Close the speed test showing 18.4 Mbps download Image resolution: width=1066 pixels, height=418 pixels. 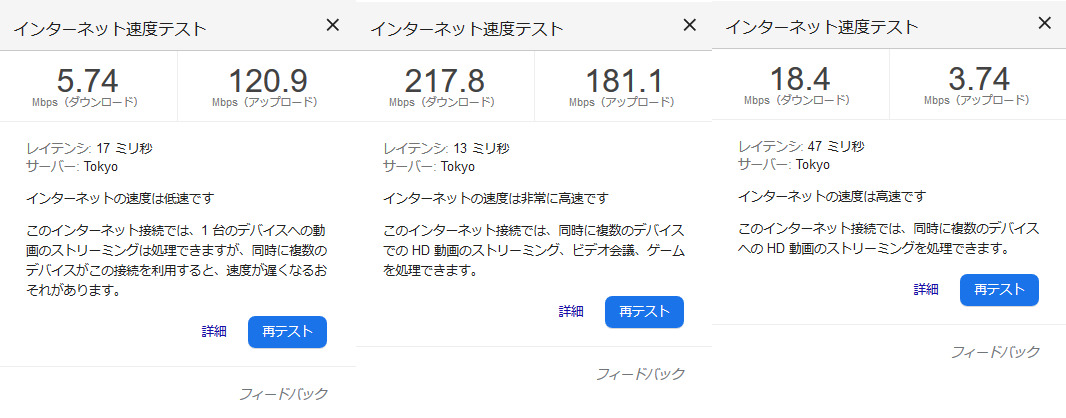[x=1045, y=22]
